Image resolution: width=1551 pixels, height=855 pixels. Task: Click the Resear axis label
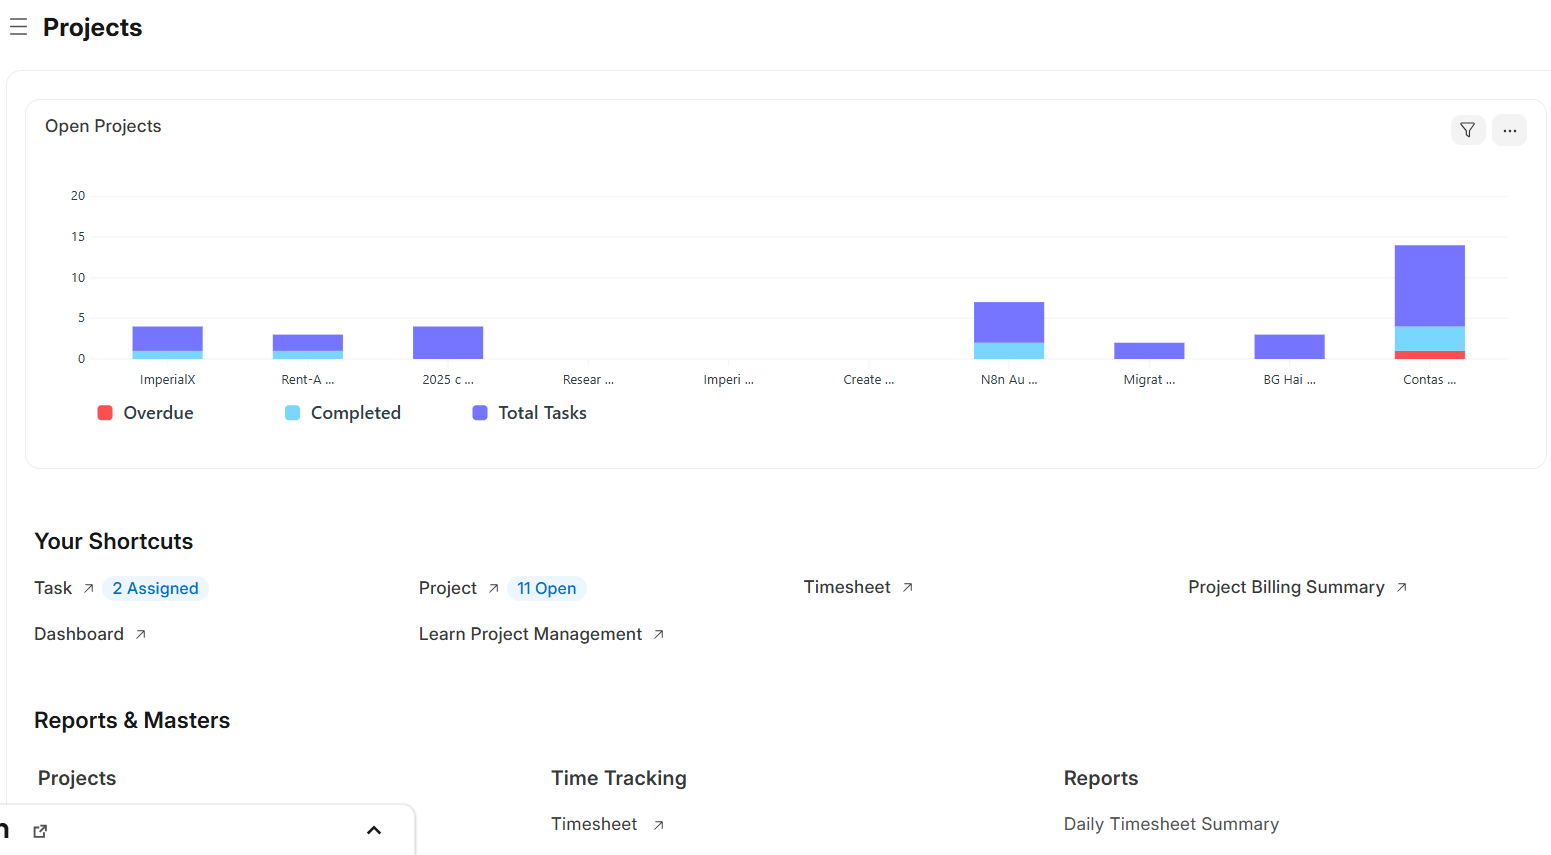pos(588,380)
